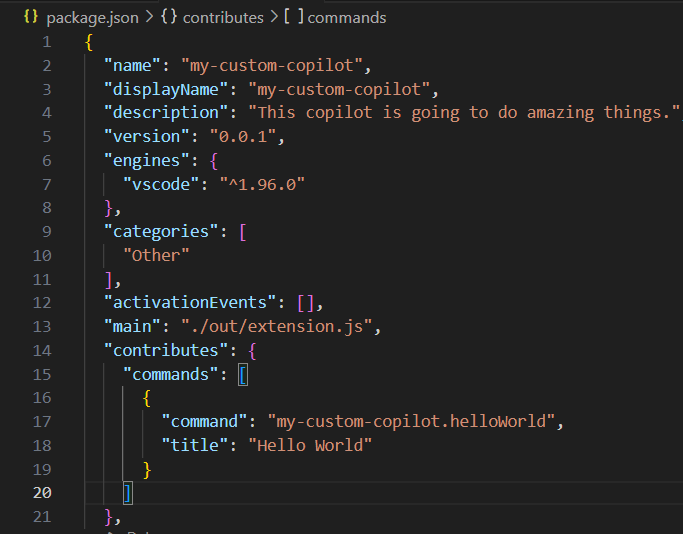Click the description string about amazing things
The width and height of the screenshot is (683, 534).
[x=464, y=112]
